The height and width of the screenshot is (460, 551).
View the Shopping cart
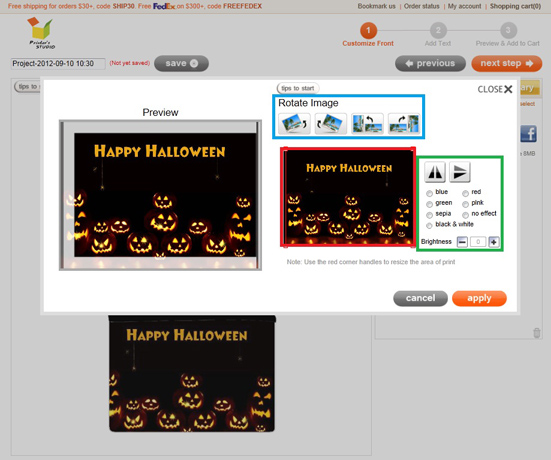click(516, 6)
